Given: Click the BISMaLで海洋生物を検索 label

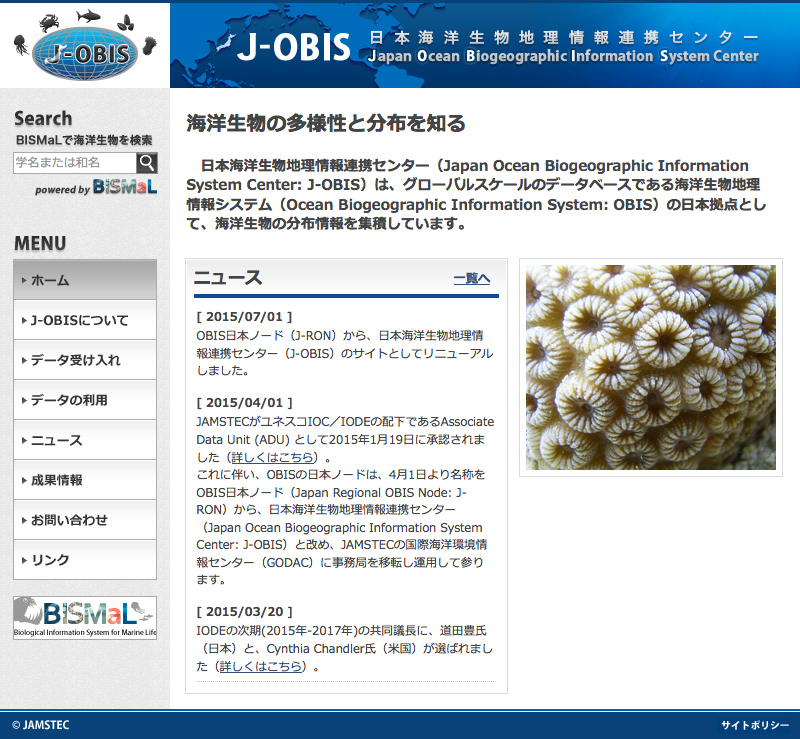Looking at the screenshot, I should point(84,140).
